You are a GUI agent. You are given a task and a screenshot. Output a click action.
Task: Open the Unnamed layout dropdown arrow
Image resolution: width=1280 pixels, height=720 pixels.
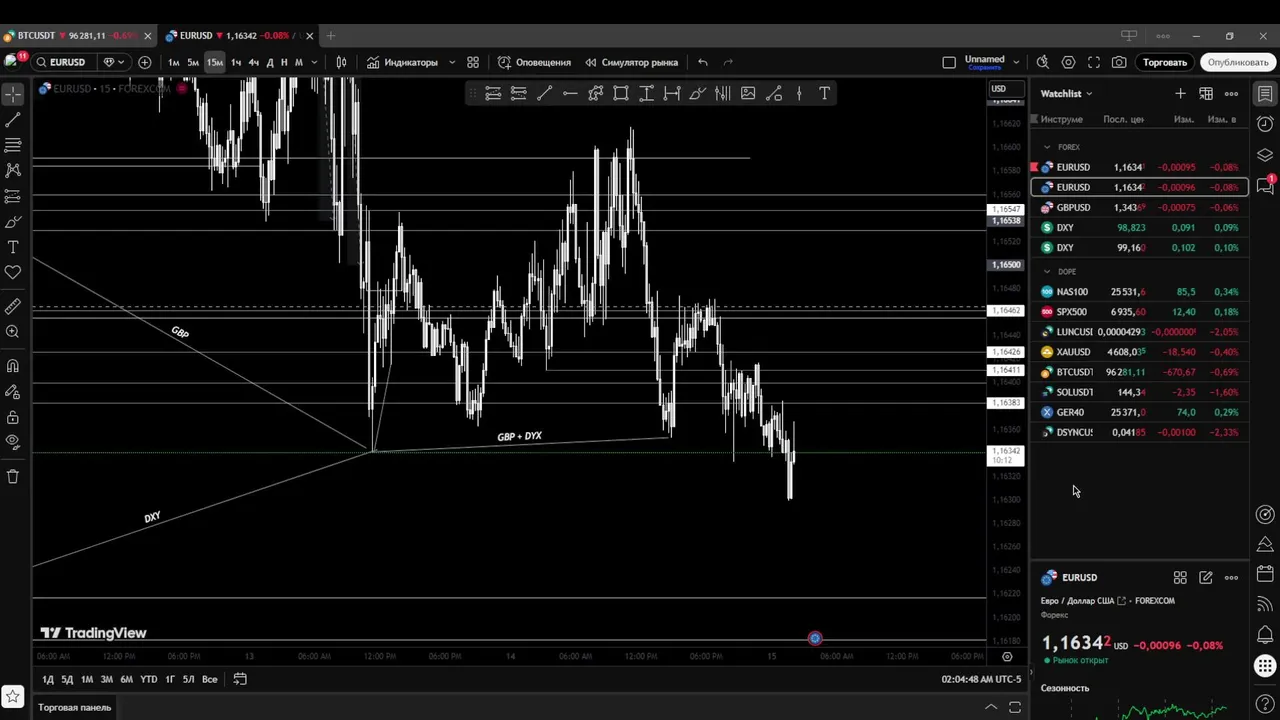coord(1016,62)
